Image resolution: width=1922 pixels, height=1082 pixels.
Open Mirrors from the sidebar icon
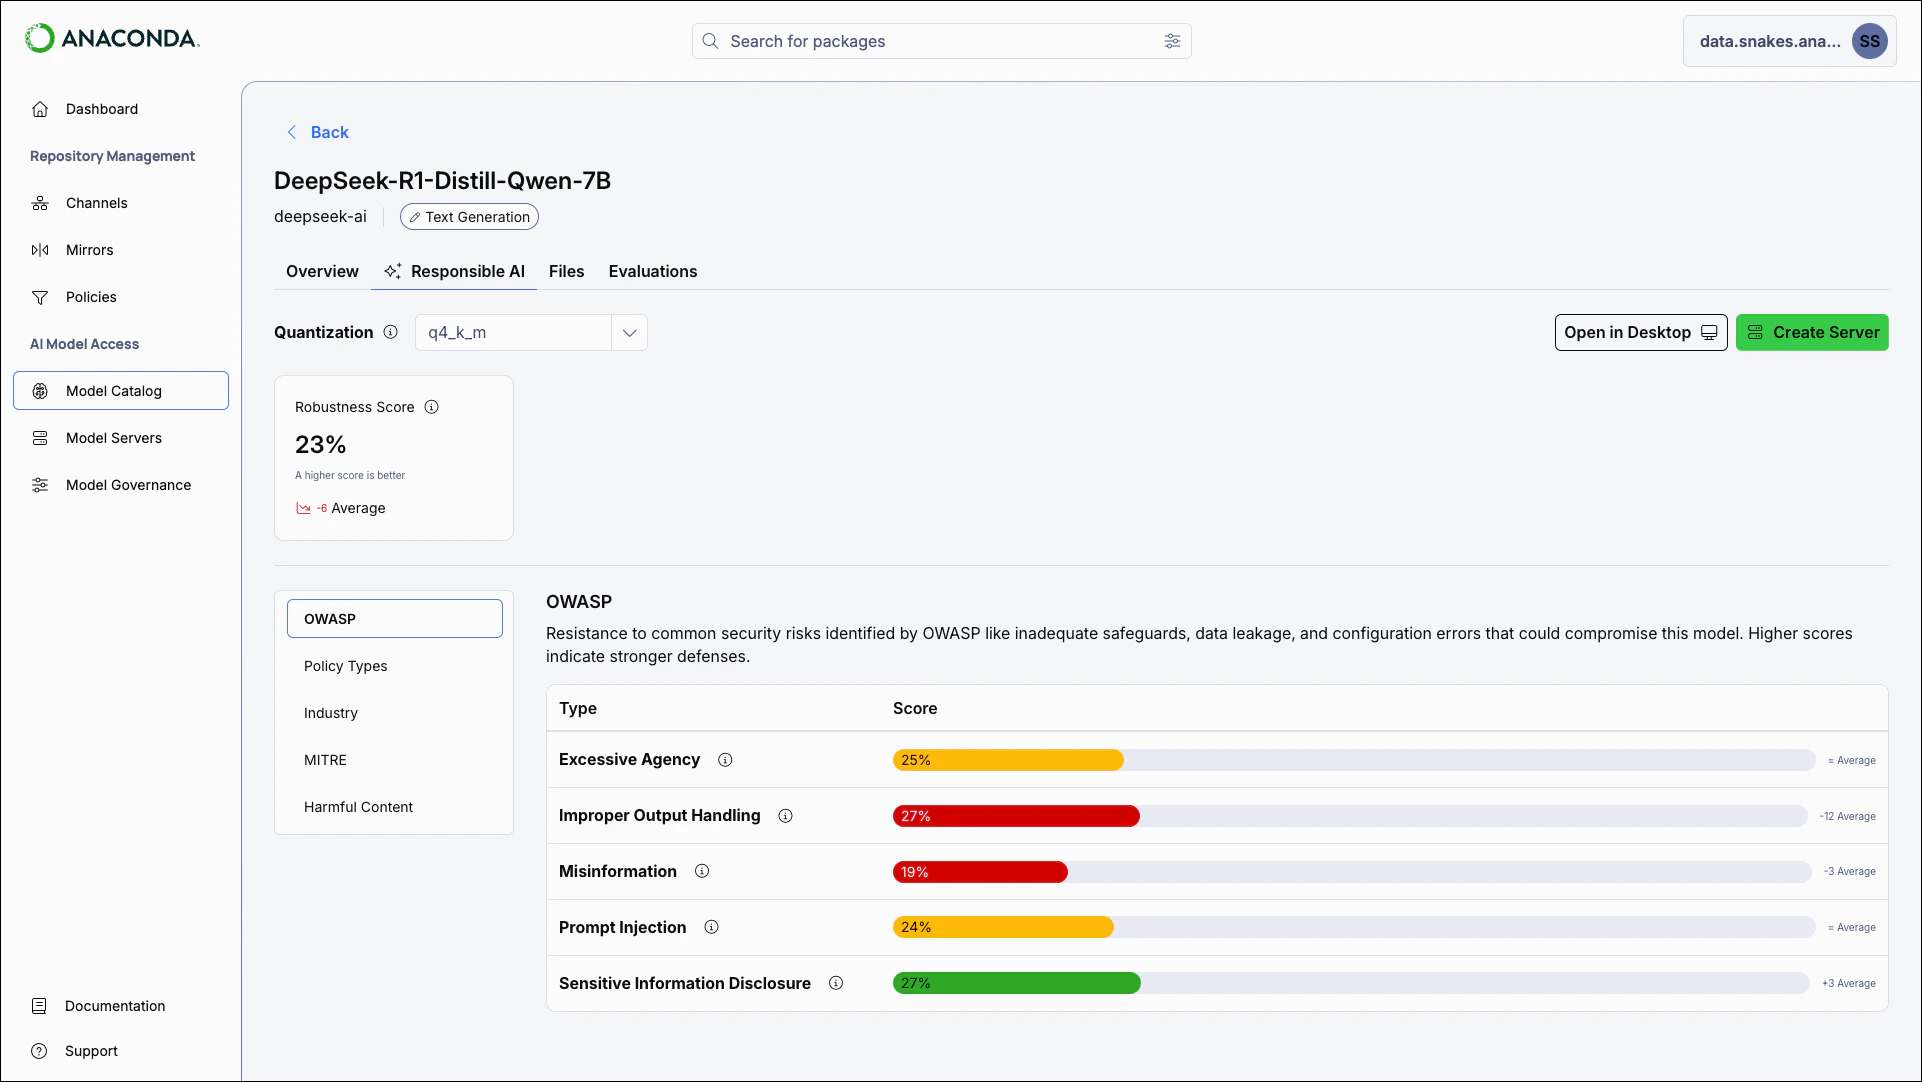point(40,250)
